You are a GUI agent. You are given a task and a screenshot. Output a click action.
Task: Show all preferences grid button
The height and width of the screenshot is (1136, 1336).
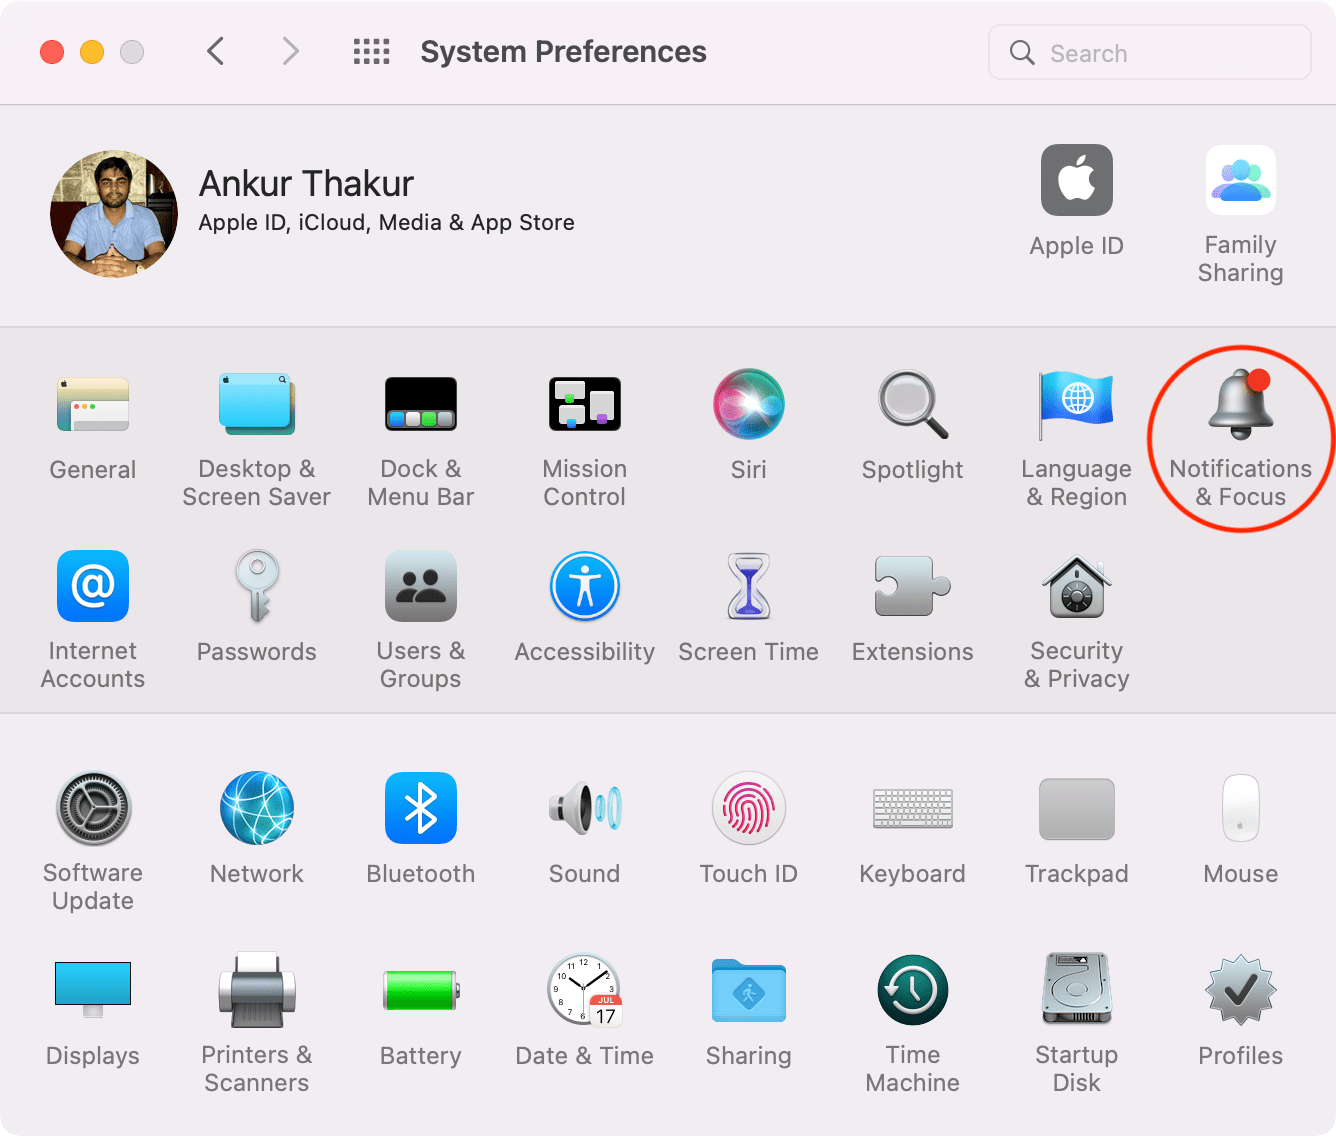(x=371, y=51)
